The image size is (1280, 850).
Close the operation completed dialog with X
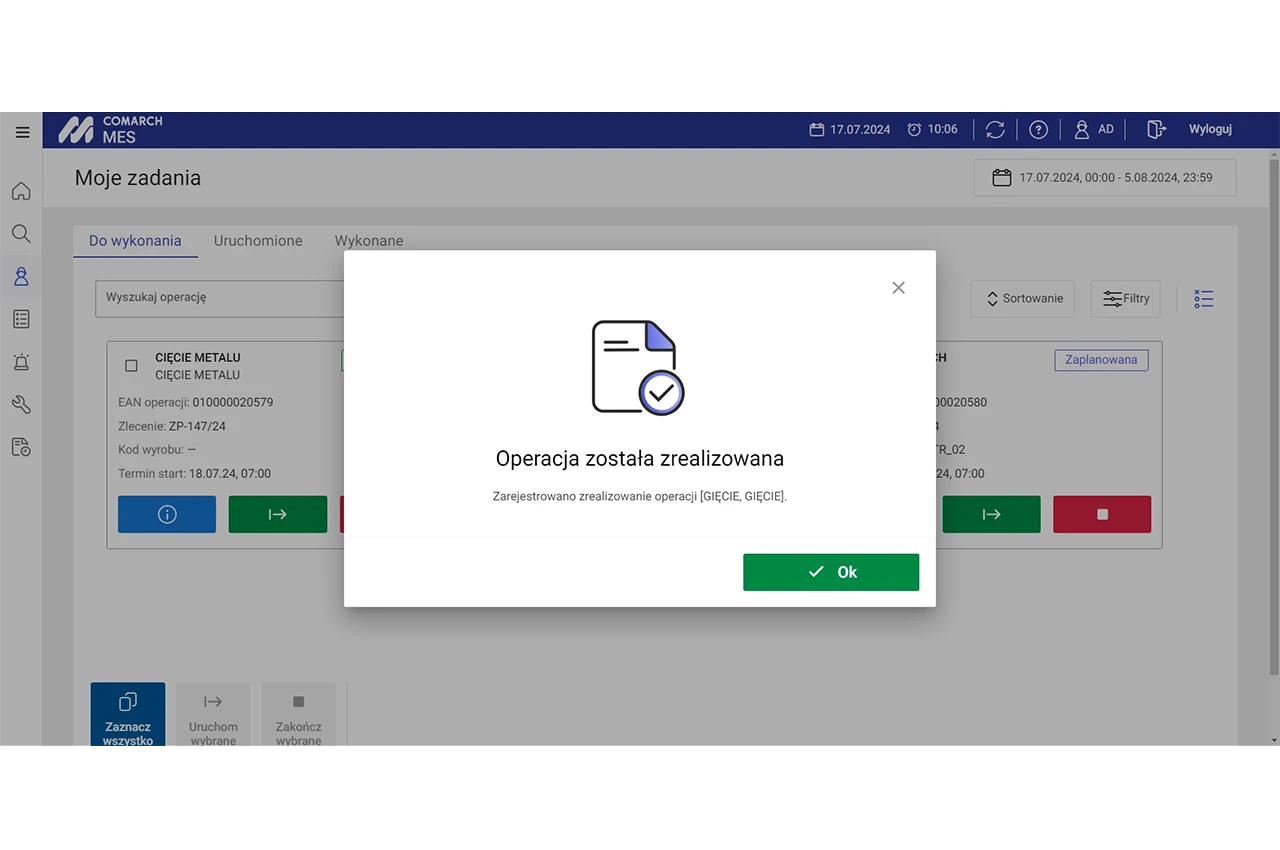coord(898,288)
